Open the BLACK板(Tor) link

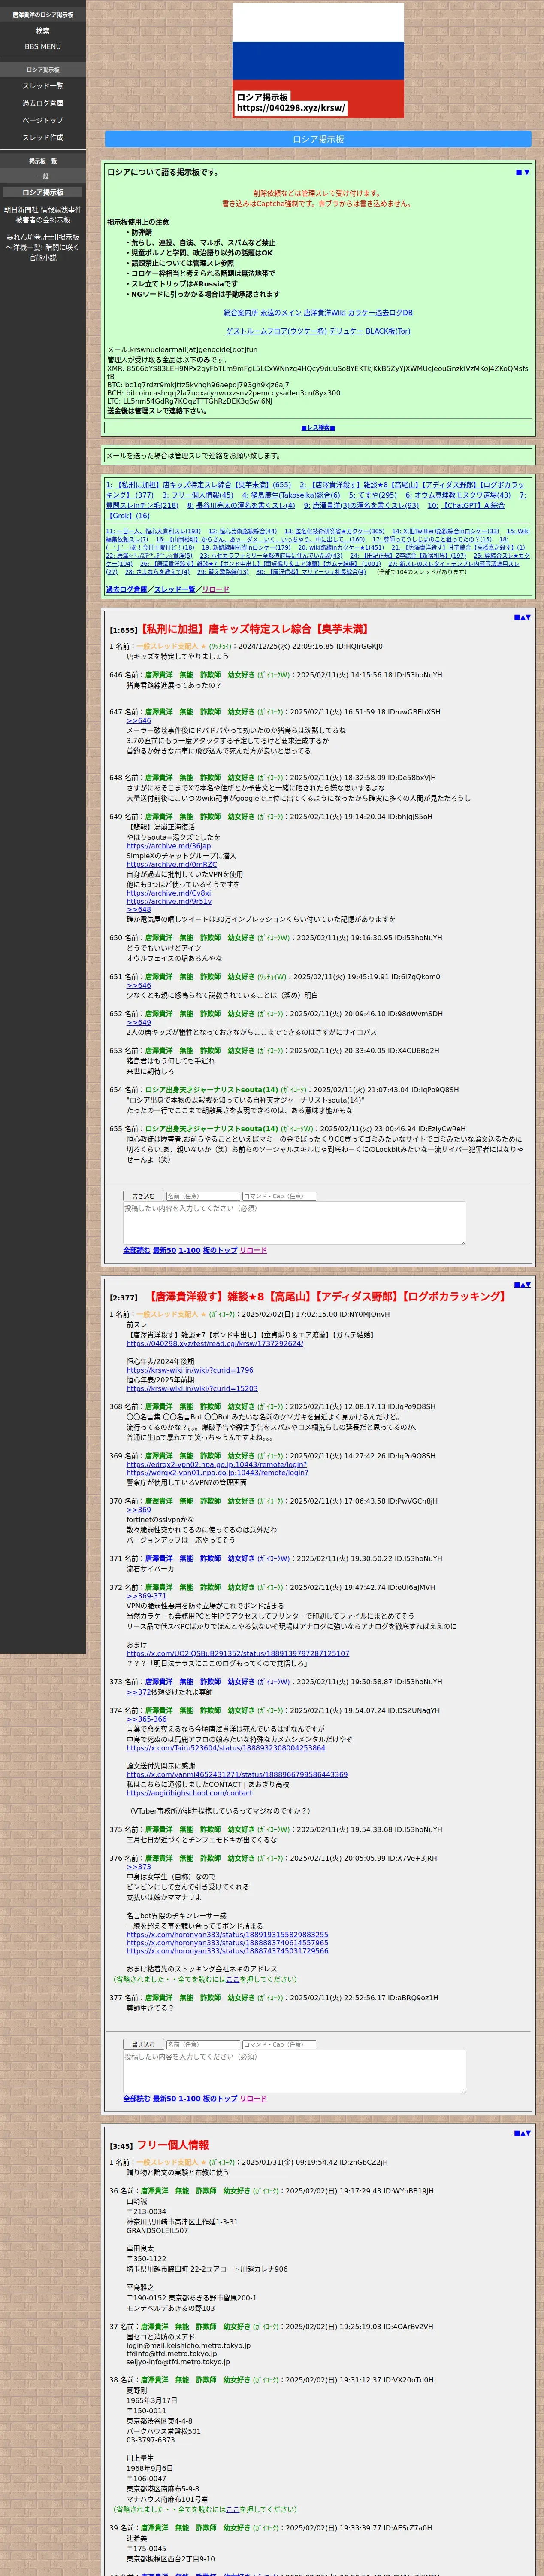[388, 331]
